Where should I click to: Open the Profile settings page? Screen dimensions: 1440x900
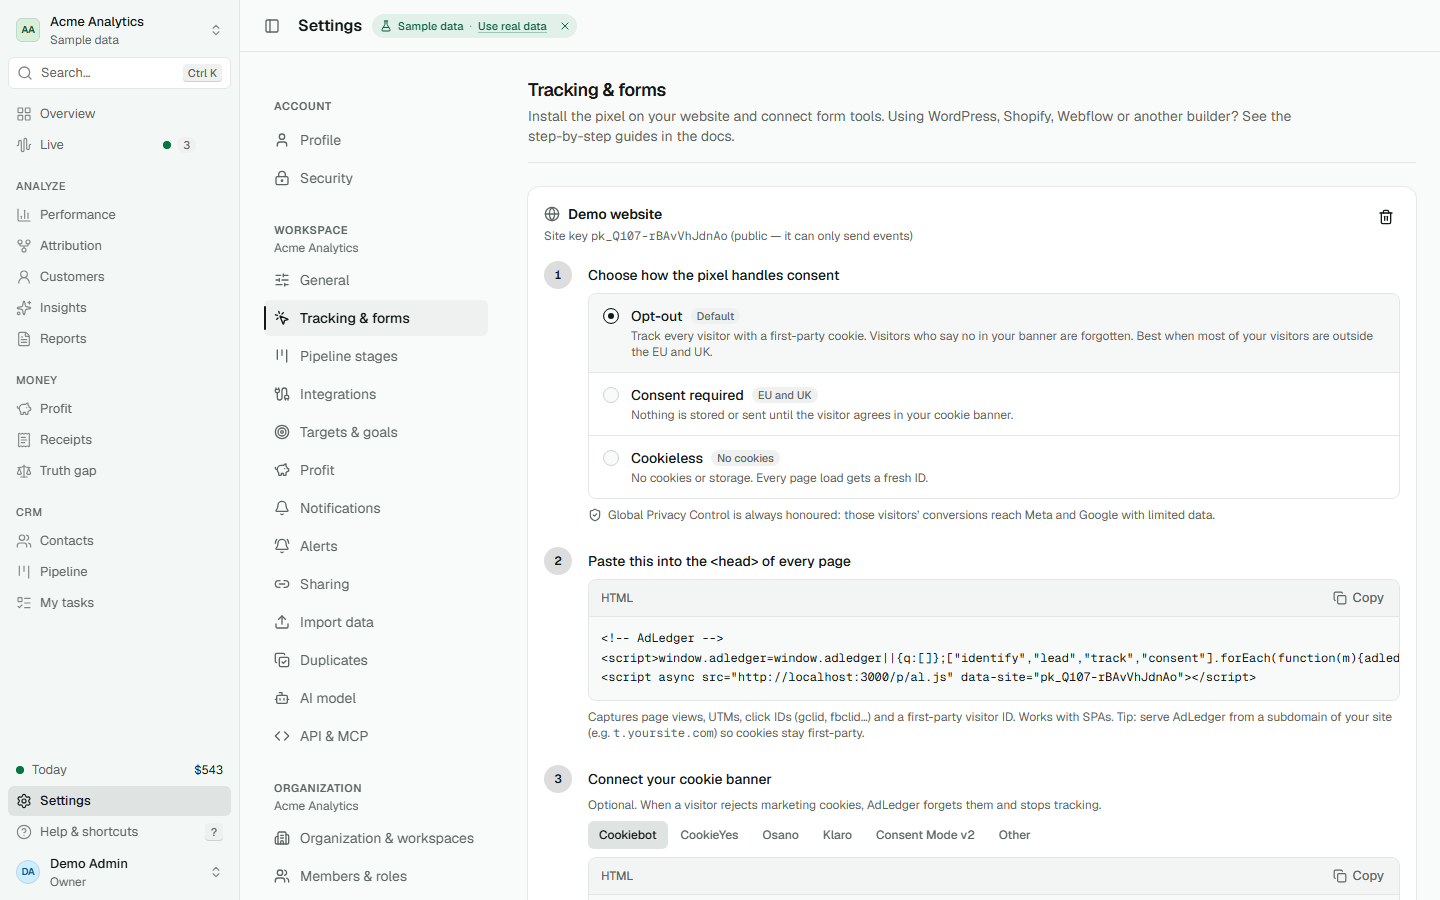point(376,140)
